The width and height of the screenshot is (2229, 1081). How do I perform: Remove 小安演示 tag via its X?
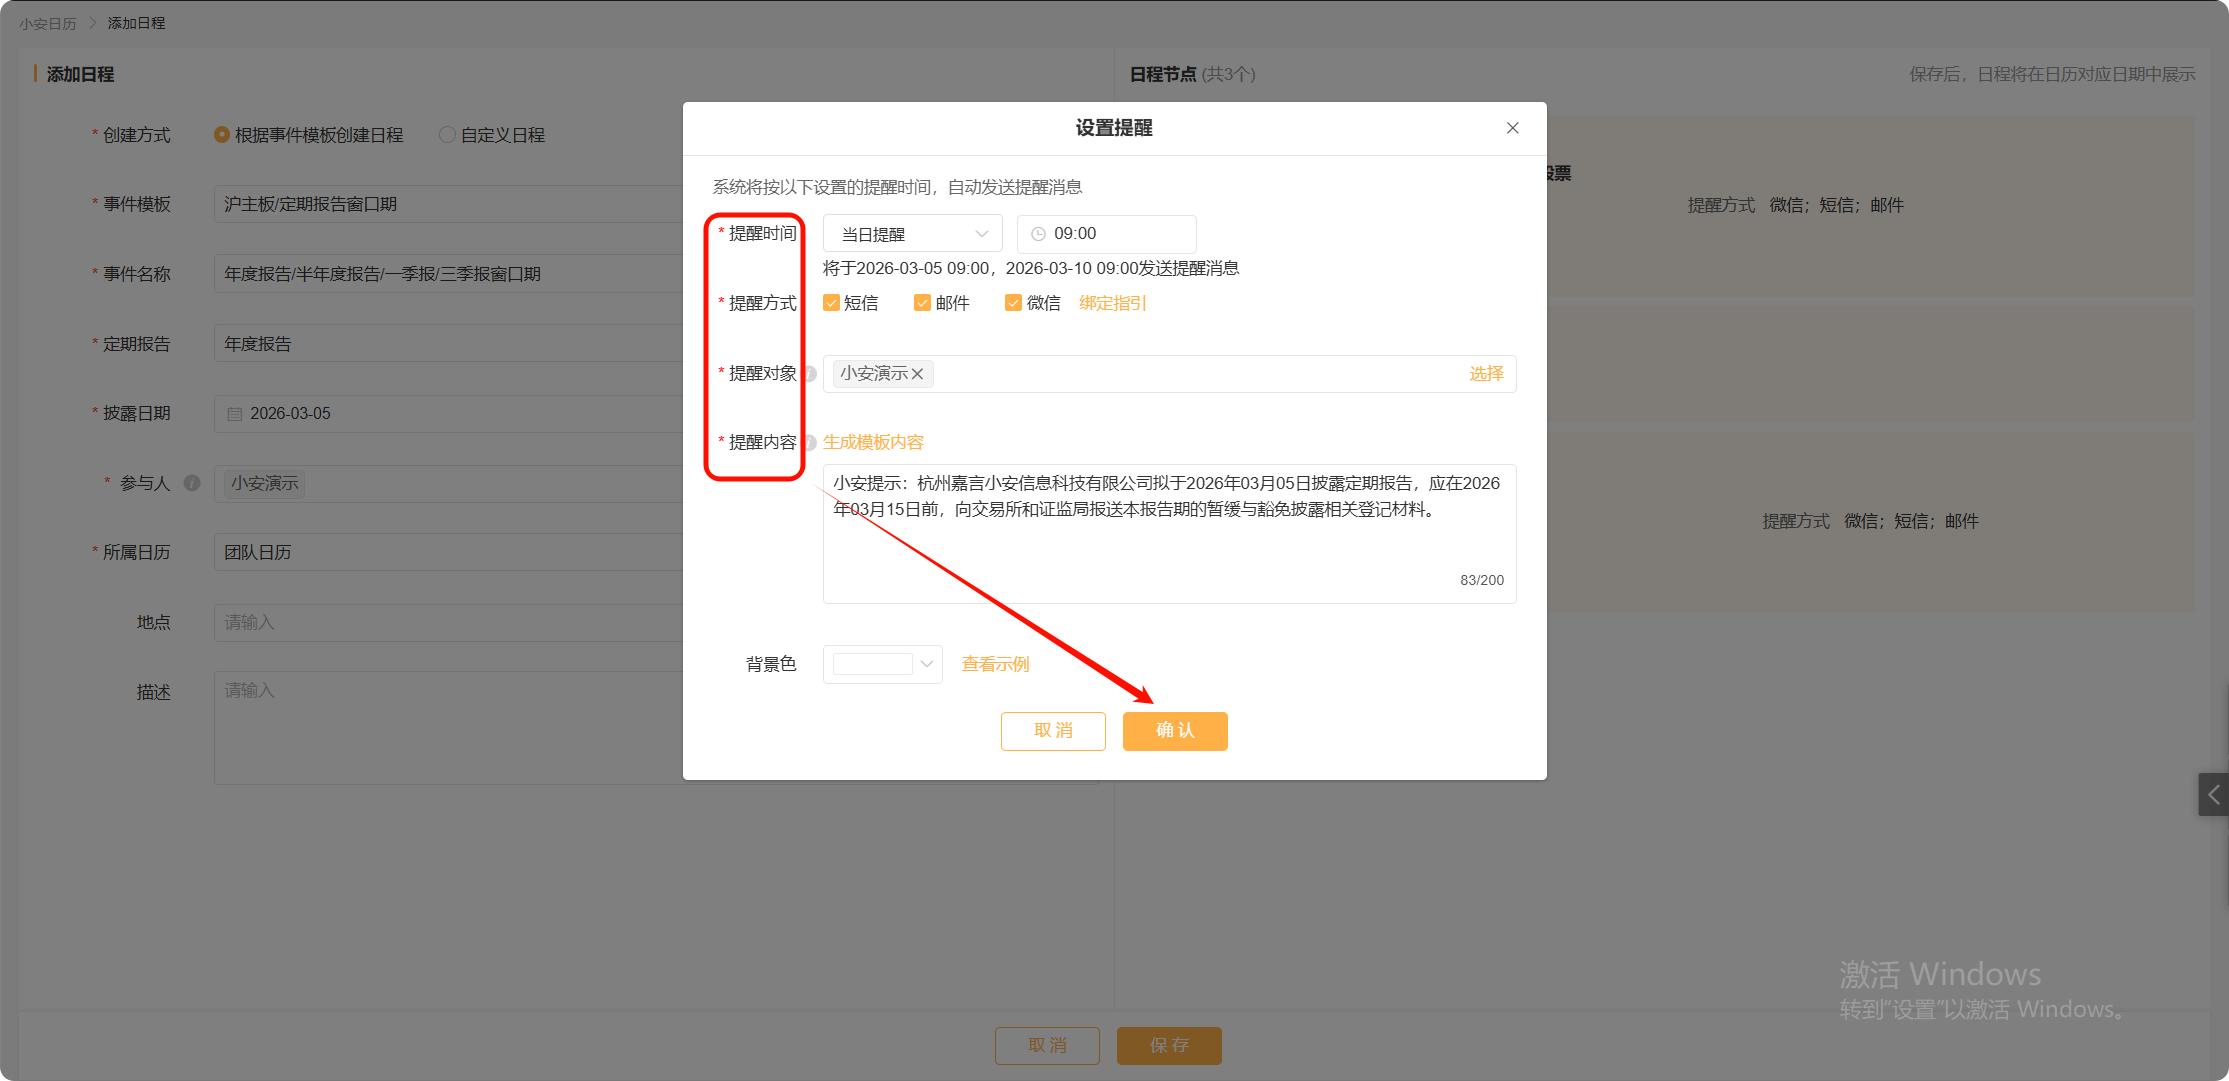917,374
